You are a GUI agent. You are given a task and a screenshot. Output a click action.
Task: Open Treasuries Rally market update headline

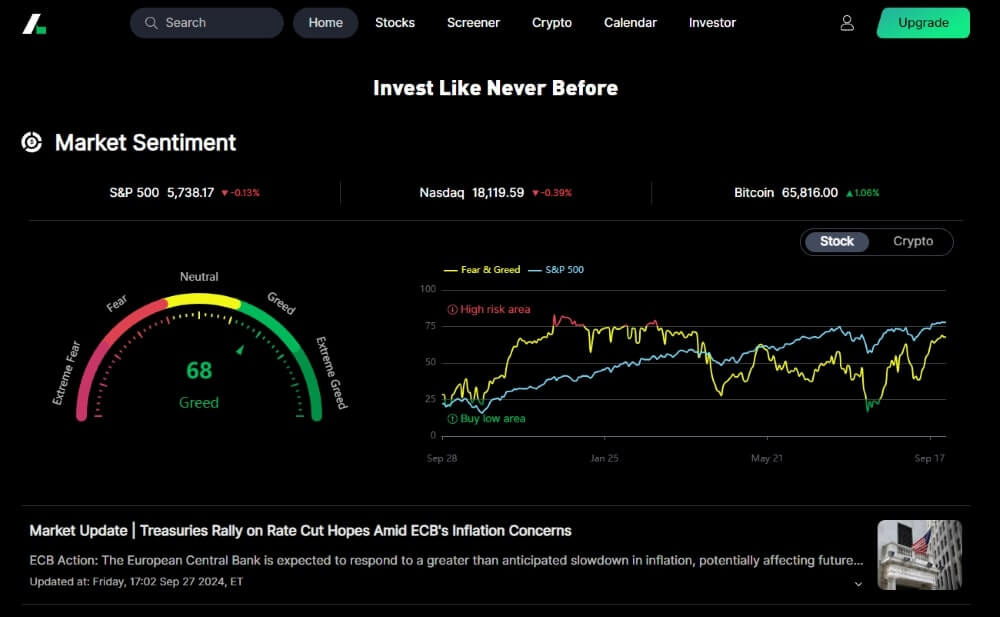point(300,530)
